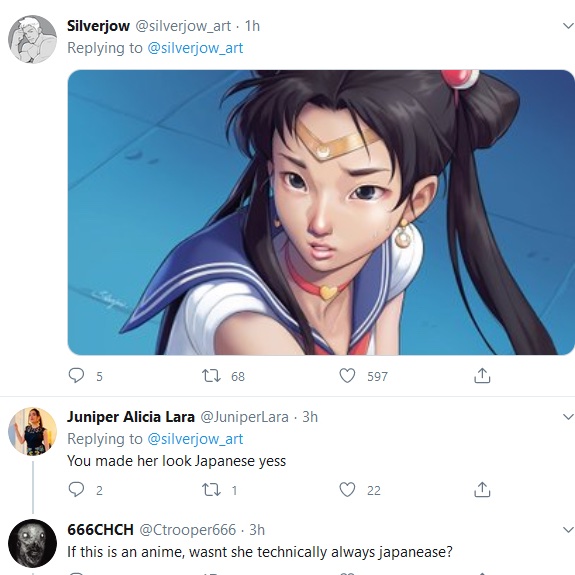The height and width of the screenshot is (575, 575).
Task: Click @silverjow_art mention in Silverjow's reply line
Action: (x=195, y=48)
